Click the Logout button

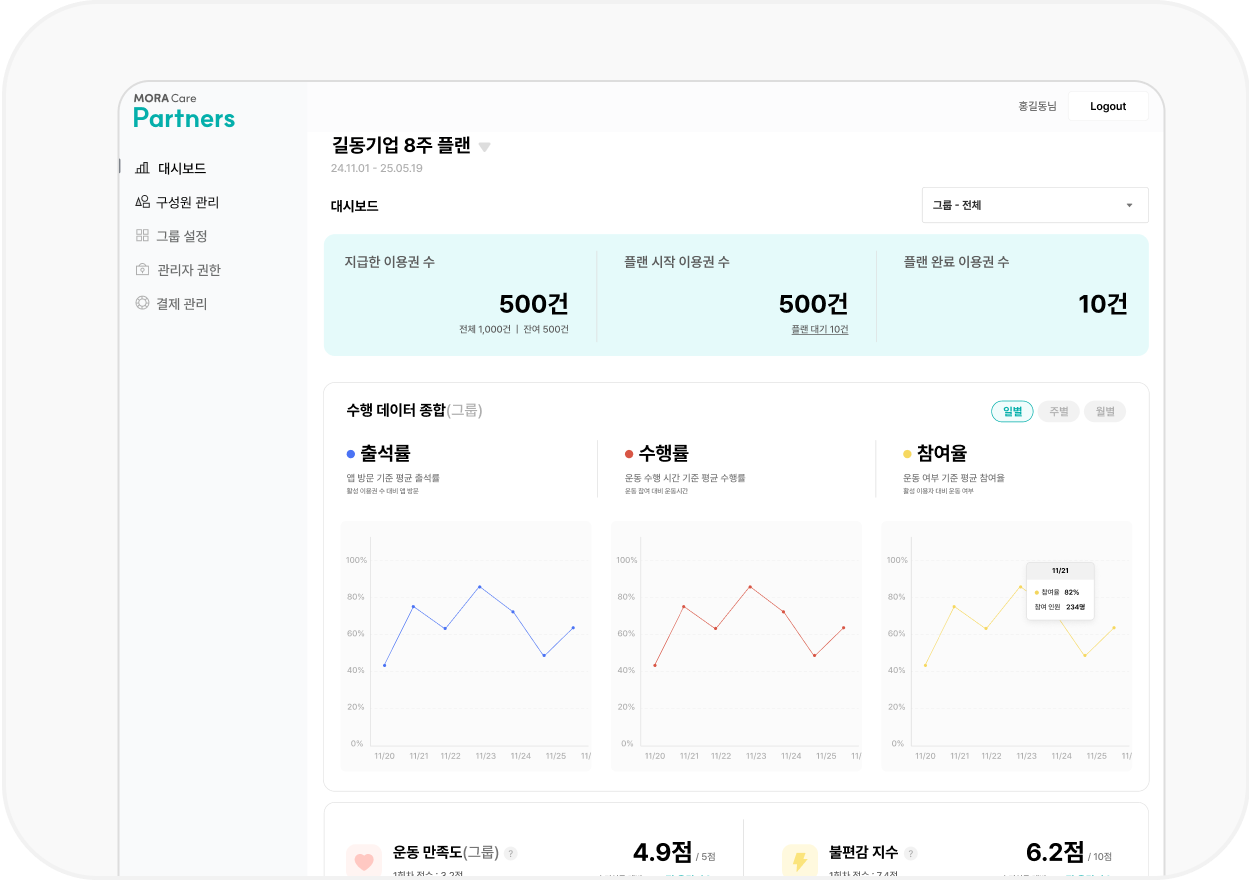pos(1107,106)
